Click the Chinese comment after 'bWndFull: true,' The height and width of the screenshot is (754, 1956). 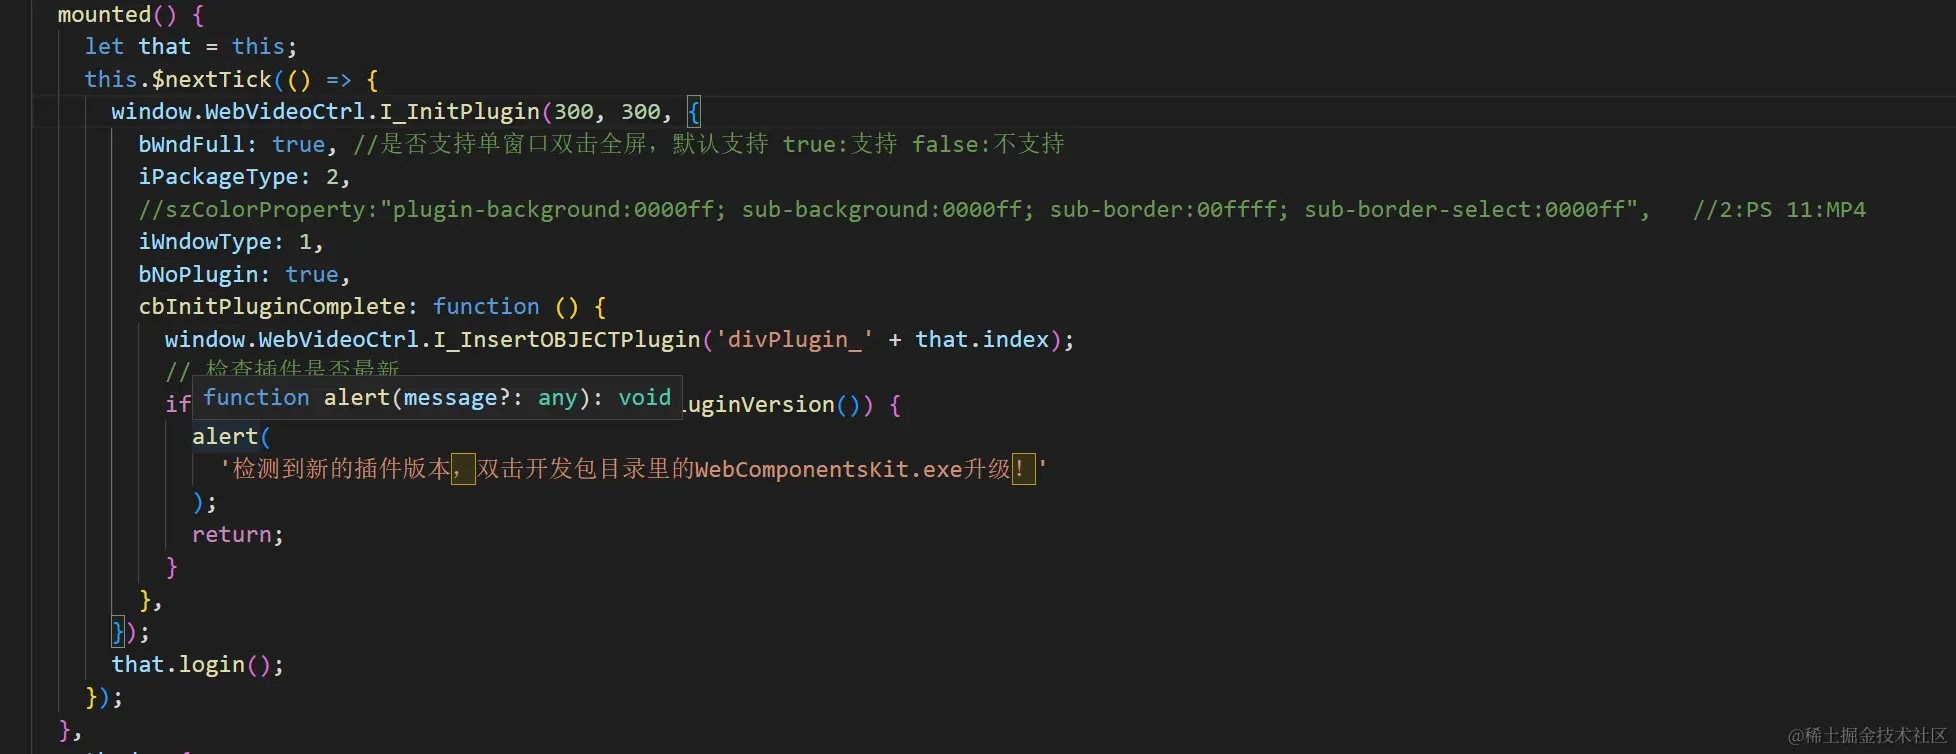tap(709, 145)
